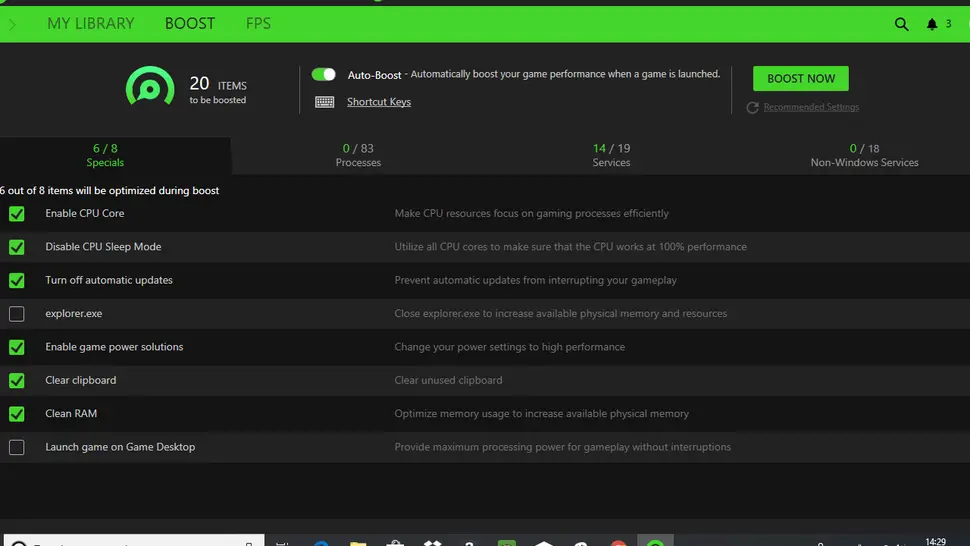970x546 pixels.
Task: Click the taskbar clock showing 14:29
Action: [935, 542]
